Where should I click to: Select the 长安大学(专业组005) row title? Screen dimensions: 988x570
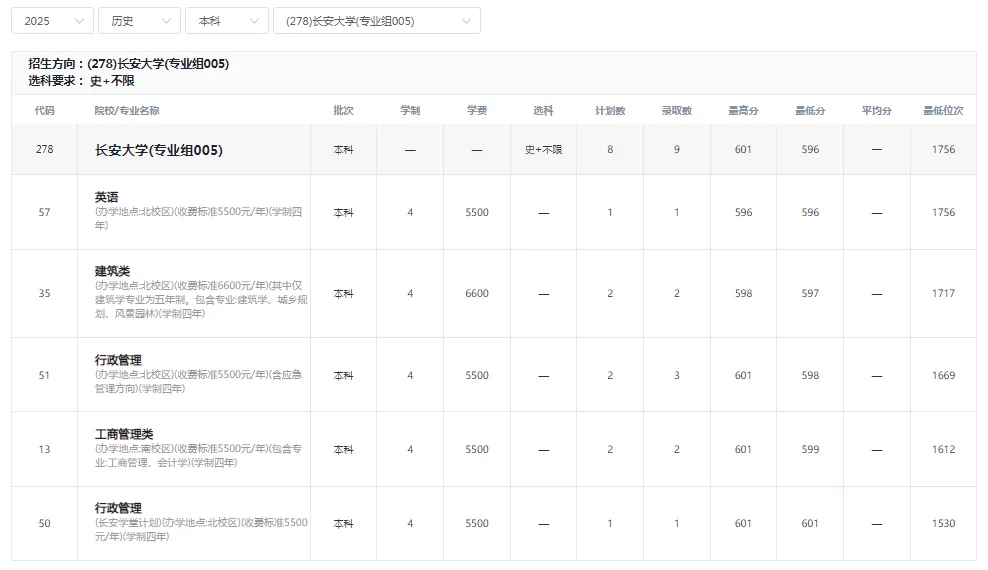point(159,150)
